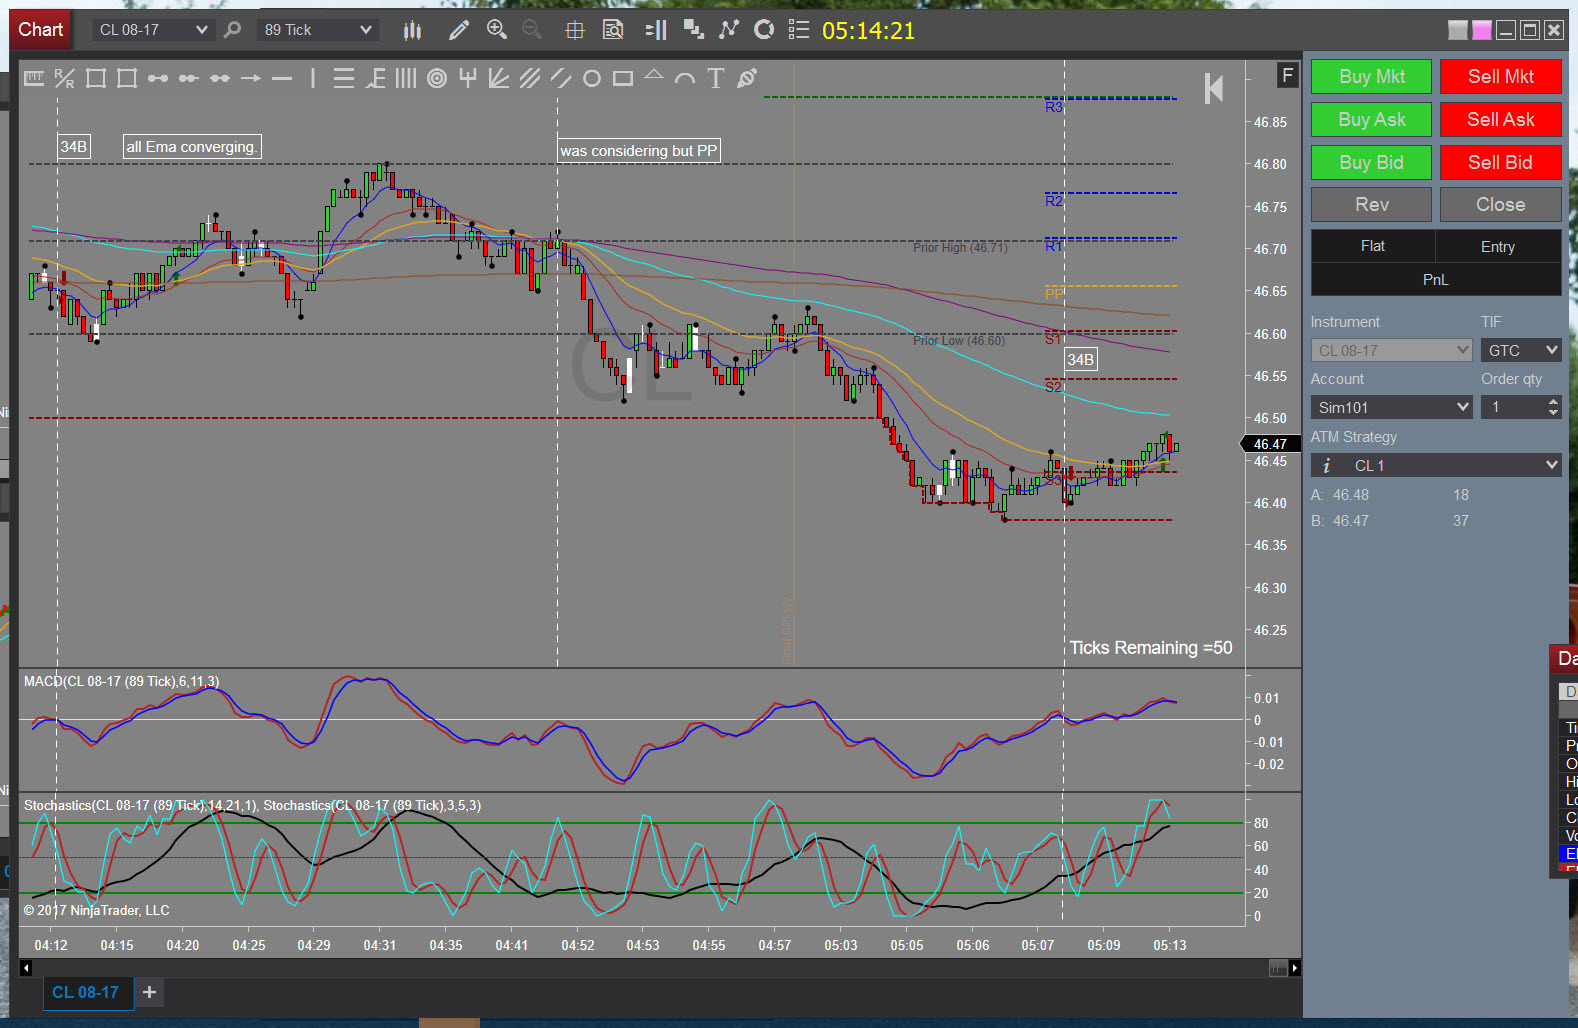Select the regression channel tool
The image size is (1578, 1028).
[x=530, y=78]
